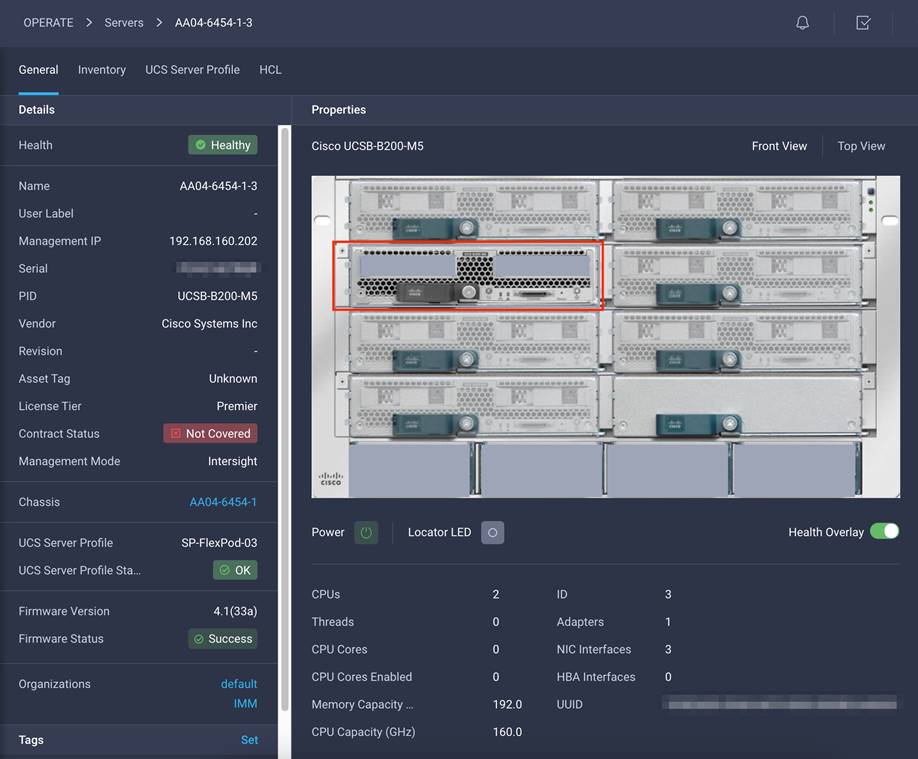Screen dimensions: 918x759
Task: Click the Power status icon
Action: (x=366, y=532)
